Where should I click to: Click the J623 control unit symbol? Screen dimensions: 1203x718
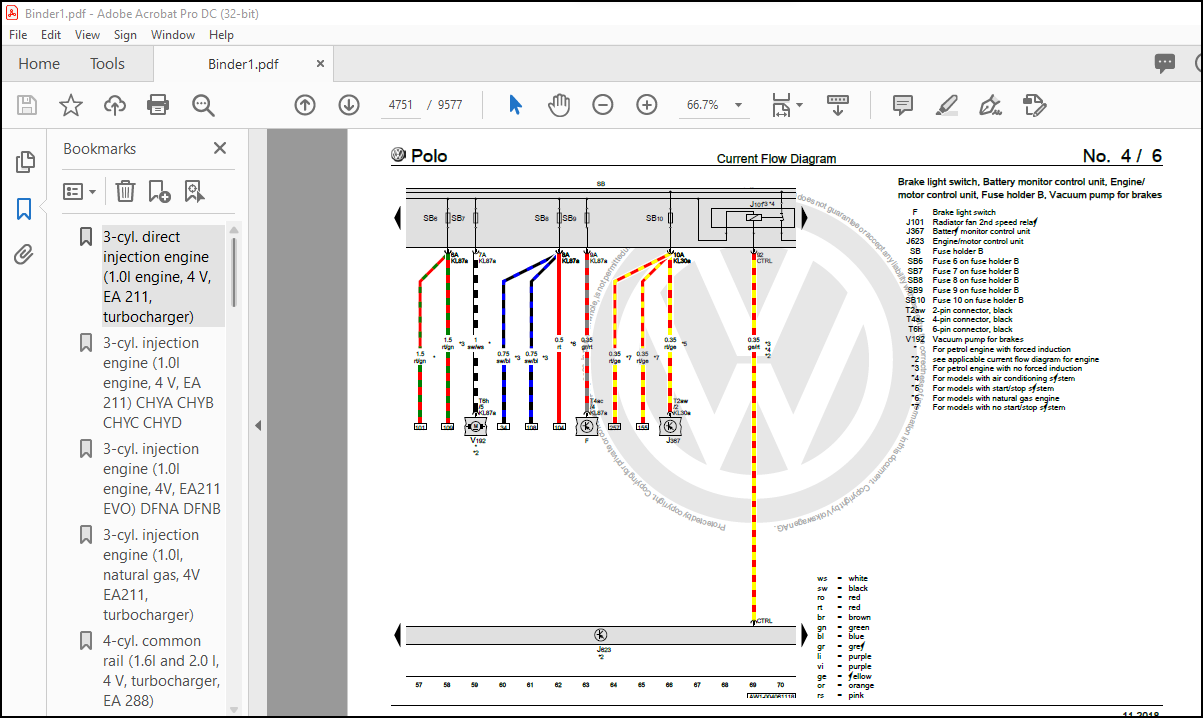pyautogui.click(x=600, y=635)
